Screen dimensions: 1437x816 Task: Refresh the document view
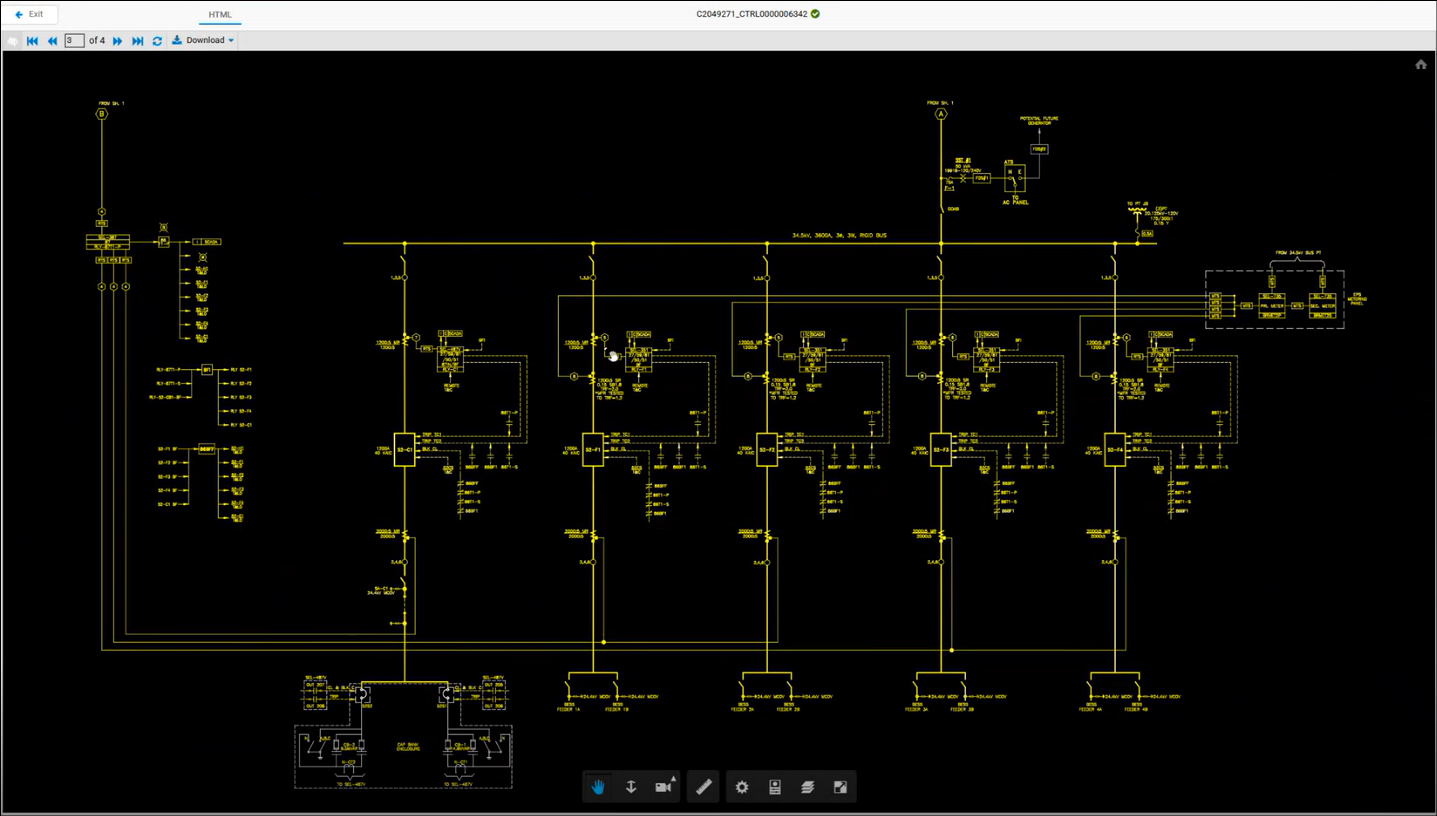157,41
